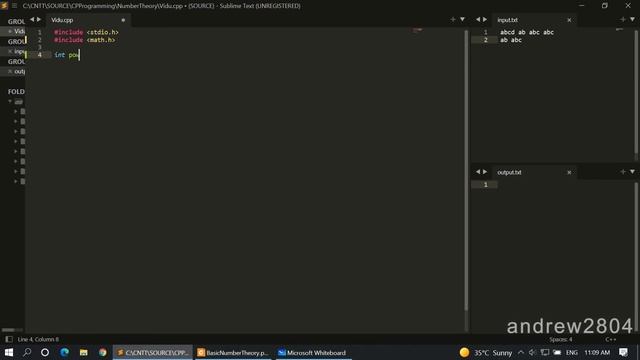This screenshot has width=640, height=360.
Task: Open weather widget showing 35°C Sunny
Action: click(486, 352)
